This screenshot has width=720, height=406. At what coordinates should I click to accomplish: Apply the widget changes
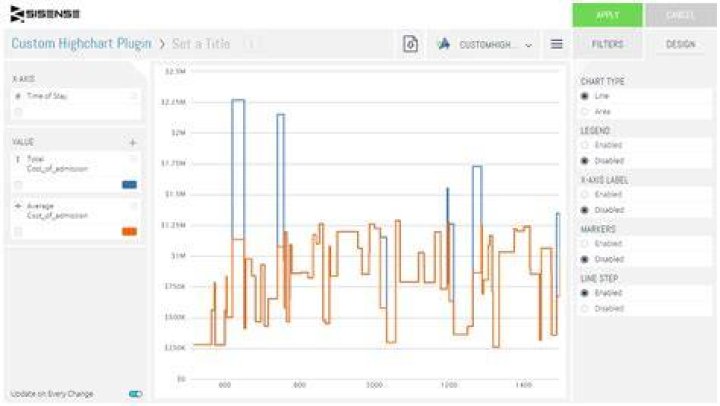click(607, 15)
